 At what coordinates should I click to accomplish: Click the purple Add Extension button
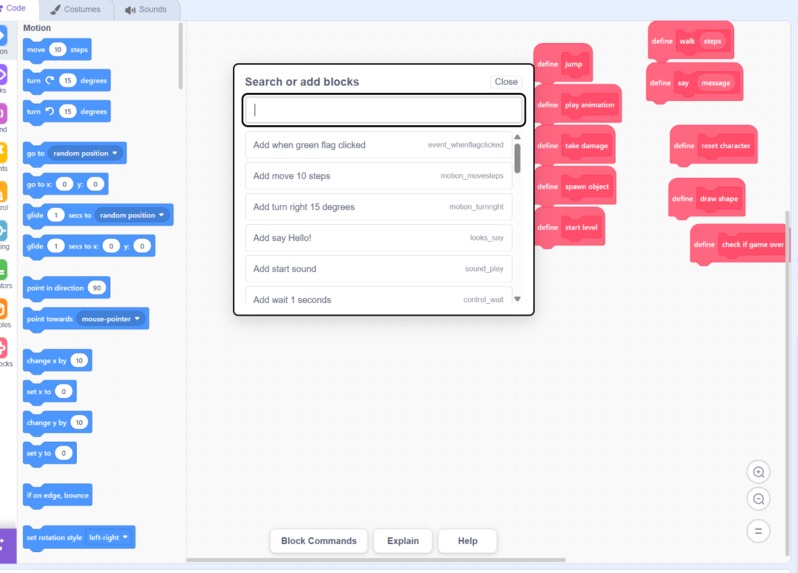pyautogui.click(x=7, y=546)
